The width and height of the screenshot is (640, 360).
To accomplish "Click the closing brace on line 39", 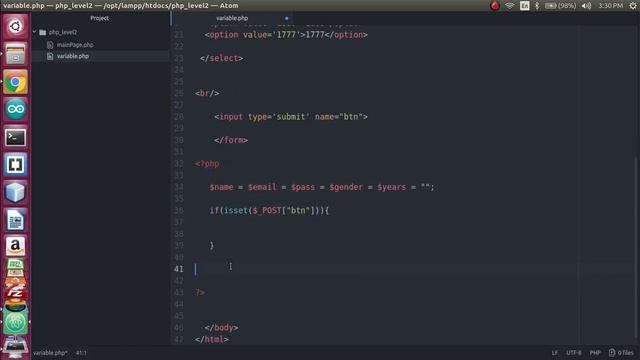I will coord(211,246).
